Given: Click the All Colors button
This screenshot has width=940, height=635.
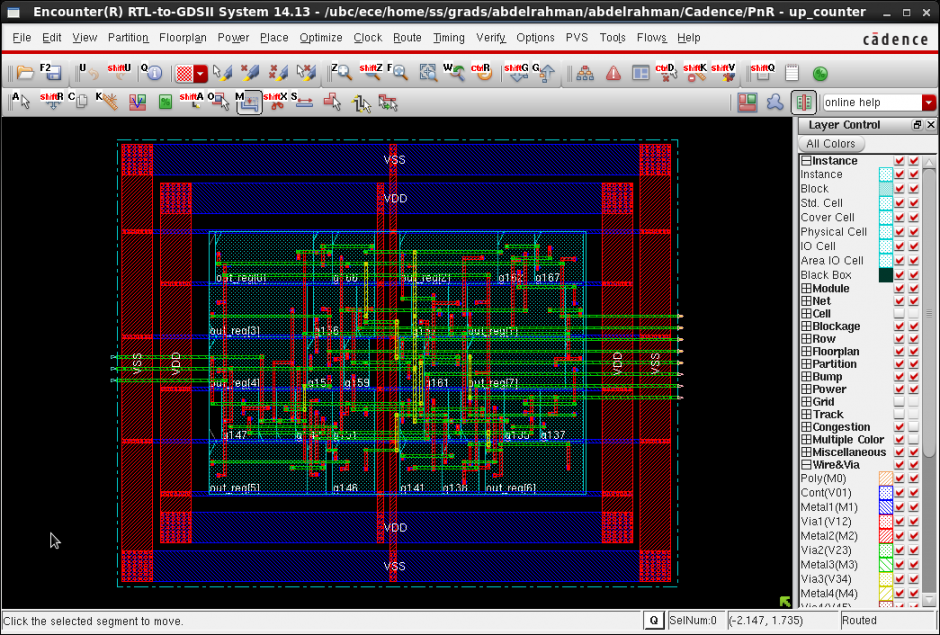Looking at the screenshot, I should click(832, 144).
